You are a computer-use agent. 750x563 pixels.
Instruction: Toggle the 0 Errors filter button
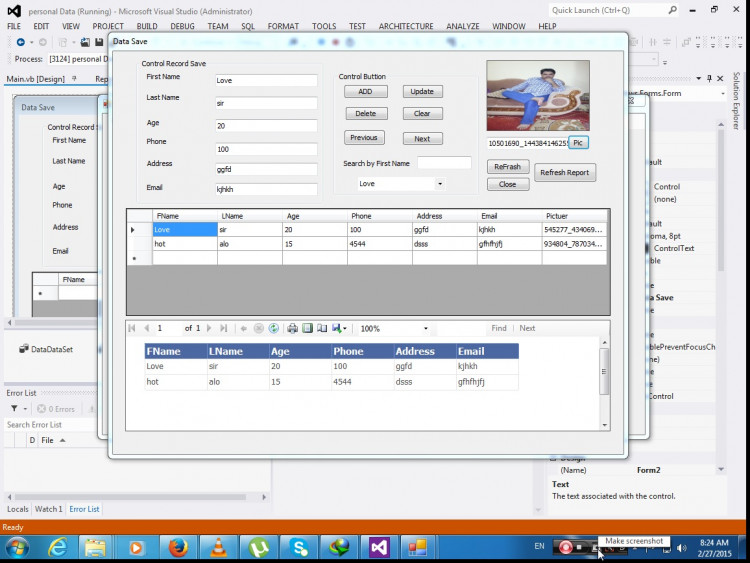(56, 409)
